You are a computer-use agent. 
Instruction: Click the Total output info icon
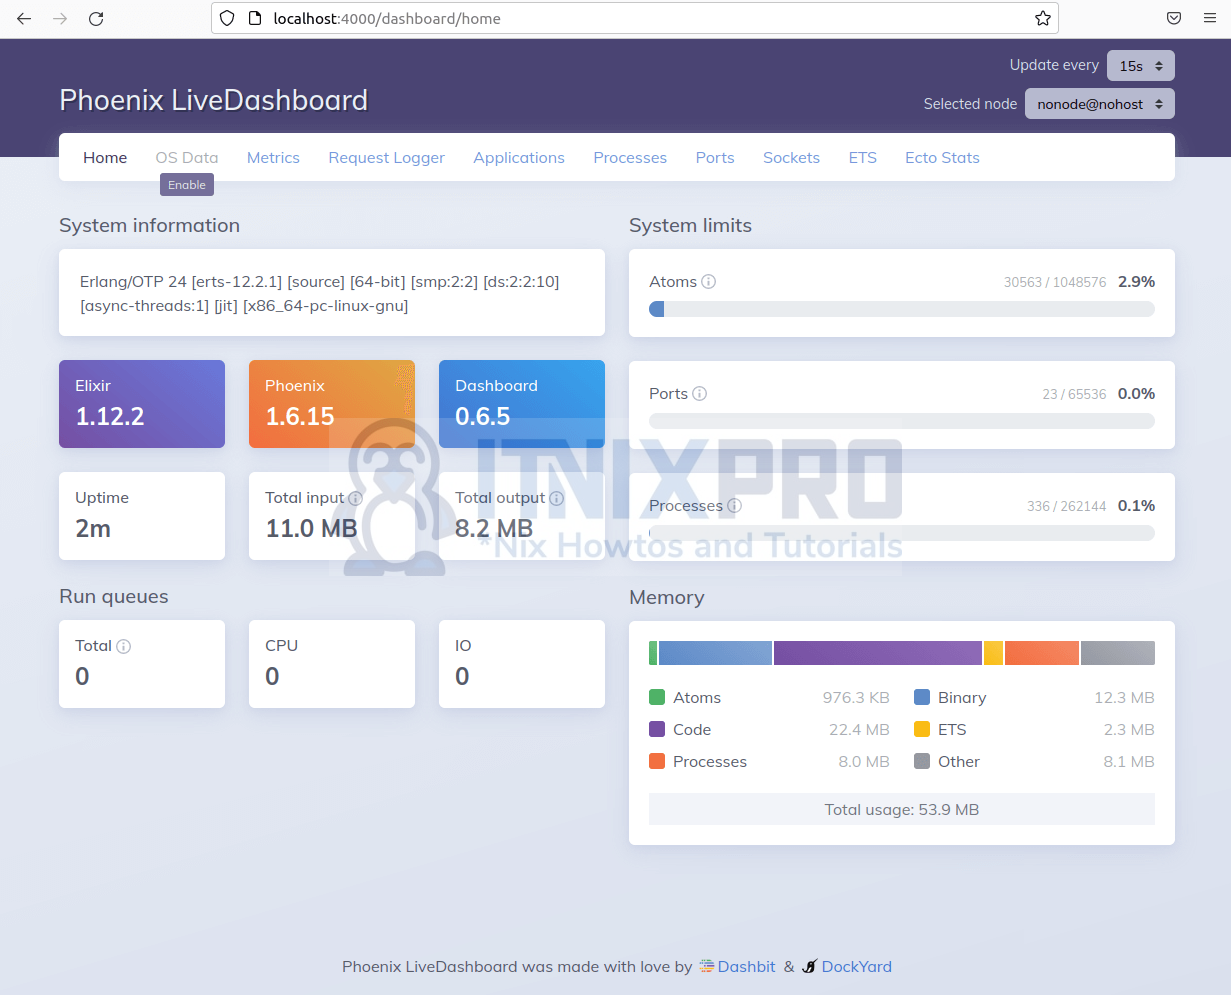point(556,498)
